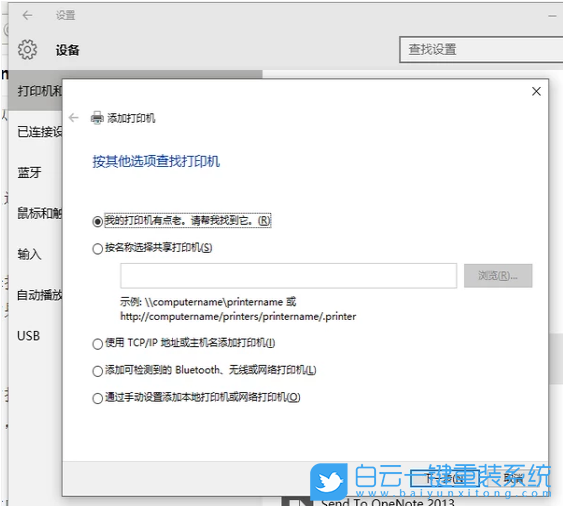Minimize the Settings window
The image size is (563, 506).
pyautogui.click(x=553, y=15)
